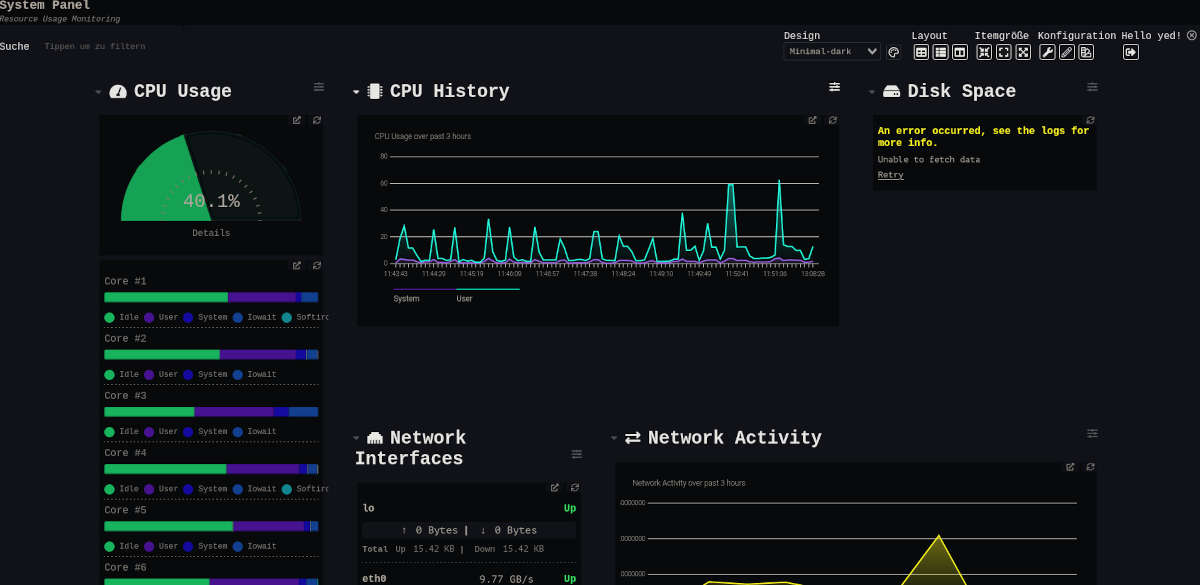
Task: Open CPU gauge widget in fullscreen
Action: (x=297, y=120)
